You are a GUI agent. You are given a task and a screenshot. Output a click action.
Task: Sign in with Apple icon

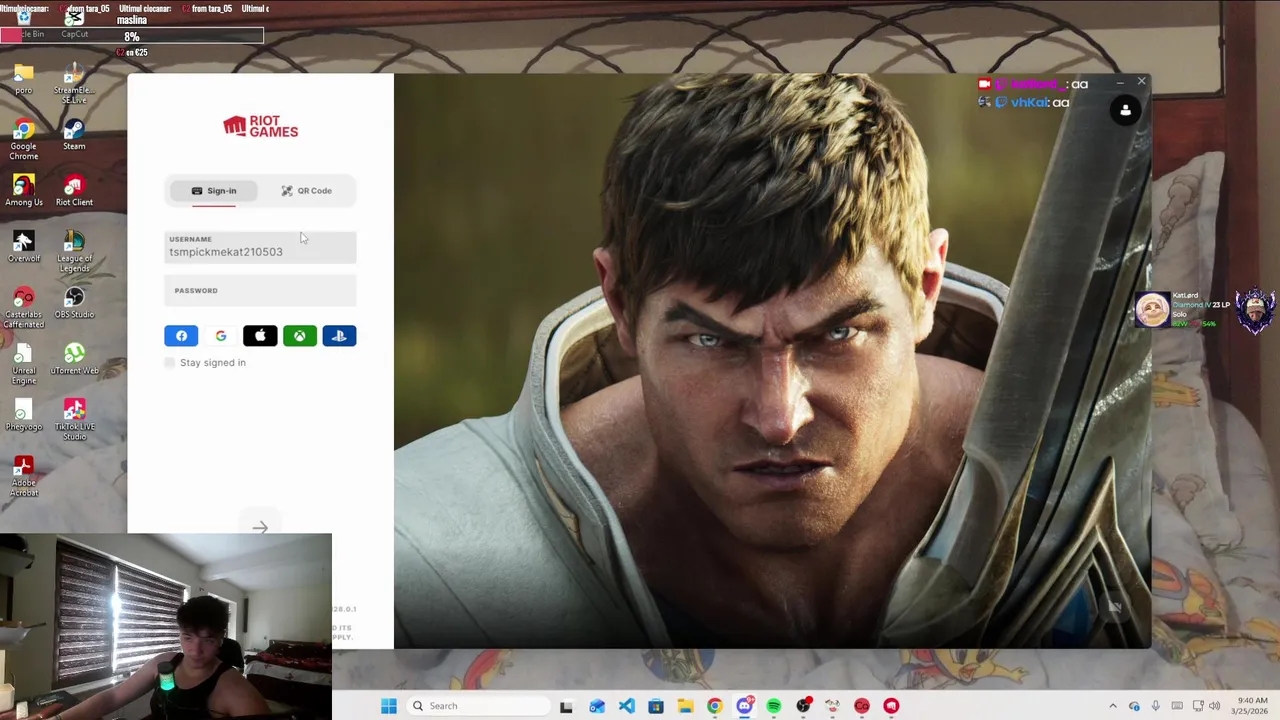(x=260, y=336)
